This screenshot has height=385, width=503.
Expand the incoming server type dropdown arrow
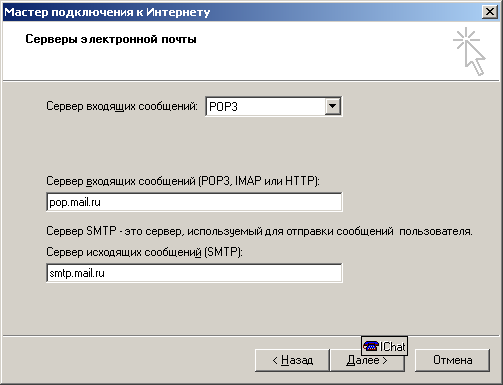pos(332,106)
